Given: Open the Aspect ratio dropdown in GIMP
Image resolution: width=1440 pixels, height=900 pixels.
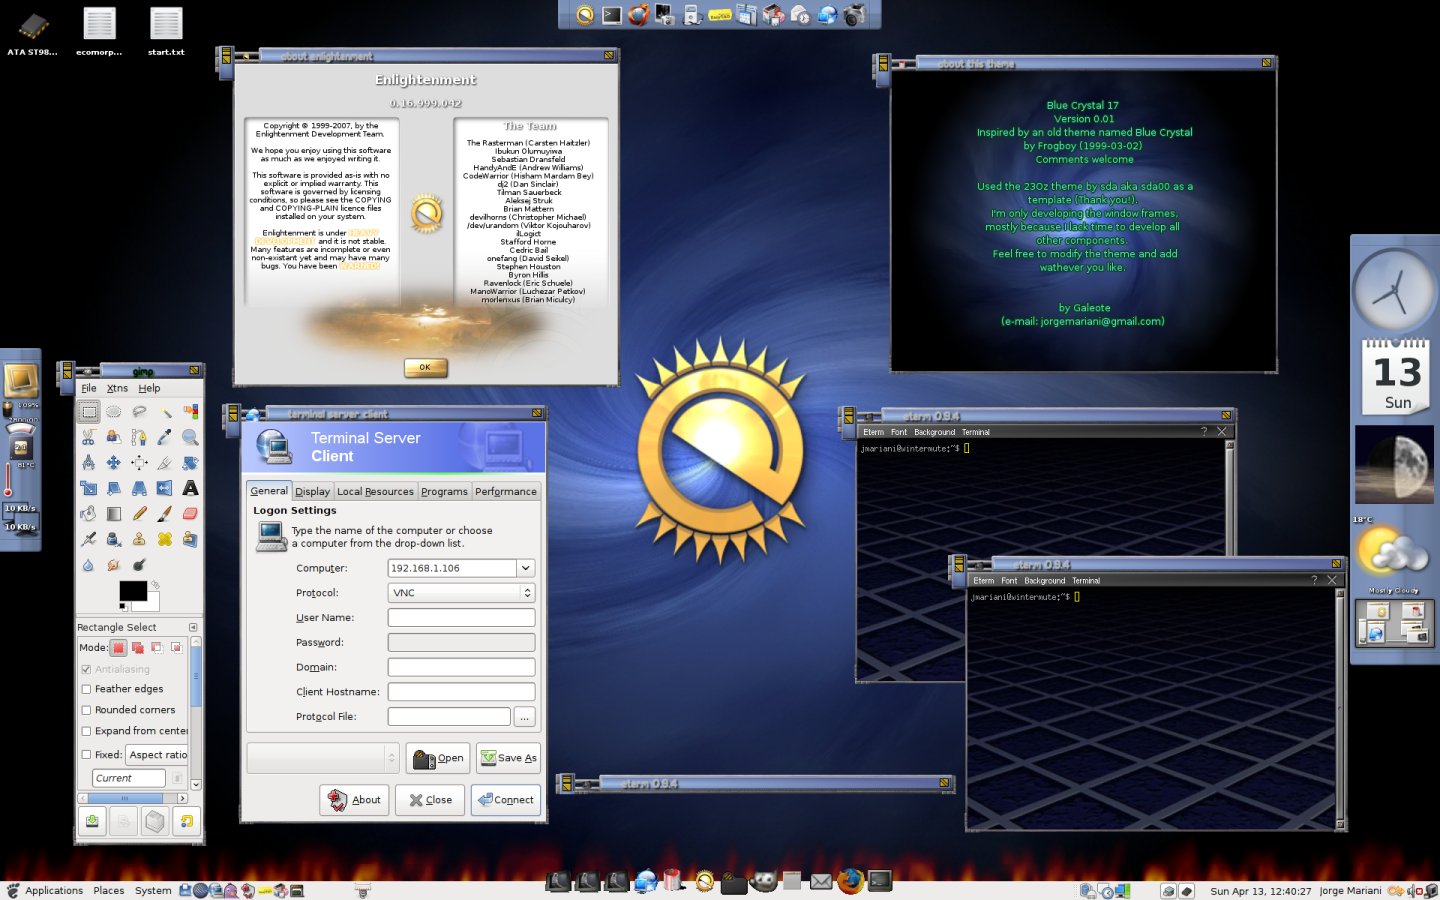Looking at the screenshot, I should tap(158, 755).
